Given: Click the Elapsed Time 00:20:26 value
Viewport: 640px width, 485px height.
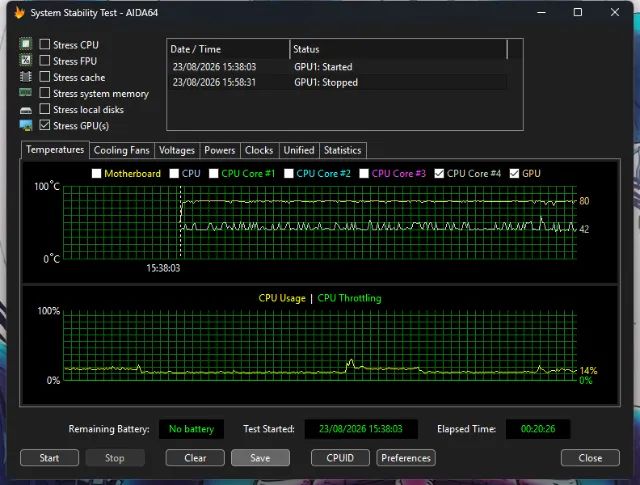Looking at the screenshot, I should tap(538, 429).
